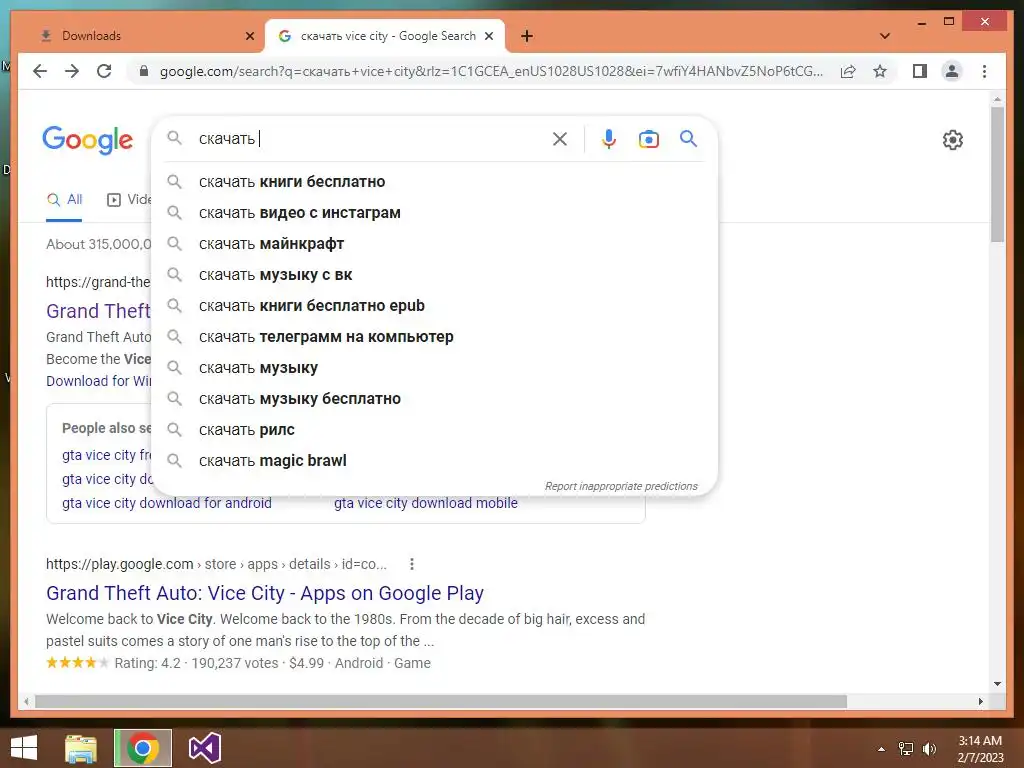Close the Google Search tab
Screen dimensions: 1024x768
coord(489,36)
